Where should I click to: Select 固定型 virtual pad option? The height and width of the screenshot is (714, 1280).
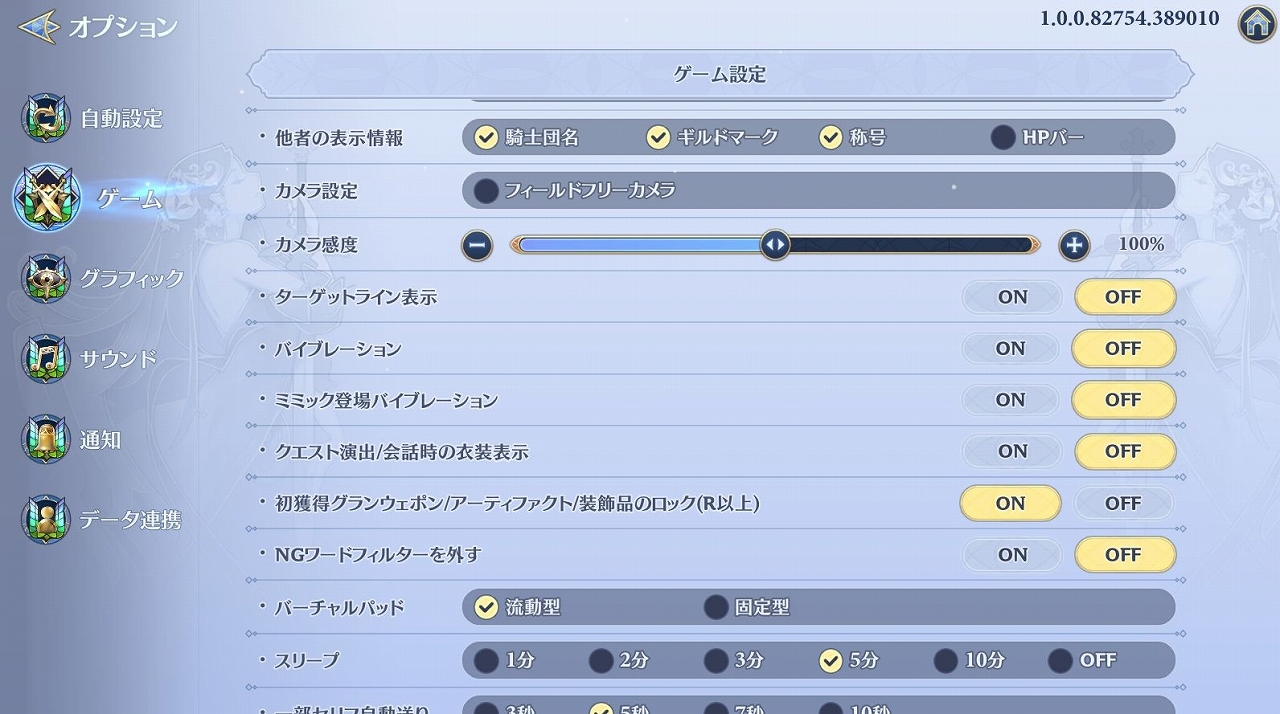[716, 607]
